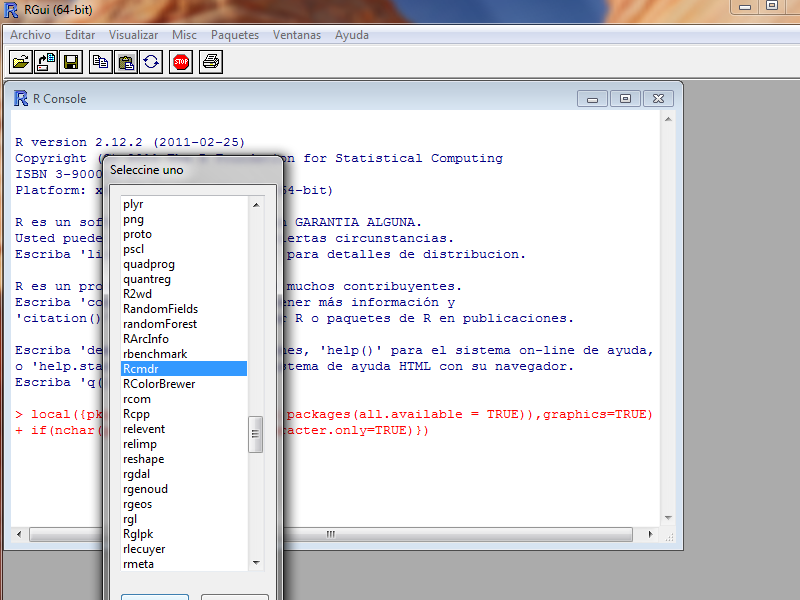Click the Copy toolbar icon
The image size is (800, 600).
[101, 62]
